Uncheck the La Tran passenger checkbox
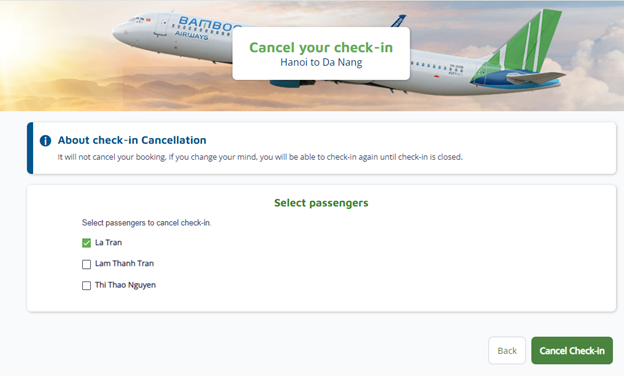Viewport: 624px width, 376px height. click(86, 243)
